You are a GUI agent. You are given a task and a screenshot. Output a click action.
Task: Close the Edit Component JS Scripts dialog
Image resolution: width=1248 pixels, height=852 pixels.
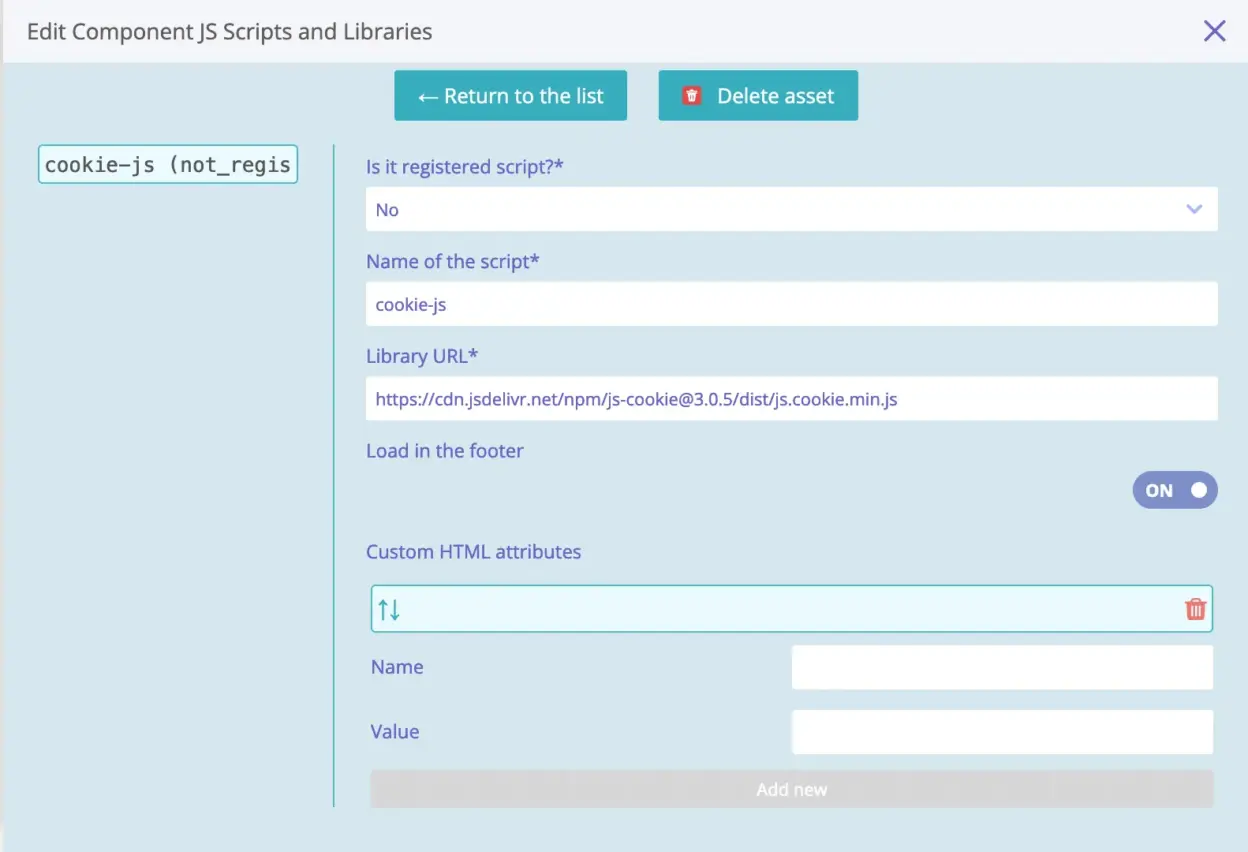pyautogui.click(x=1214, y=31)
